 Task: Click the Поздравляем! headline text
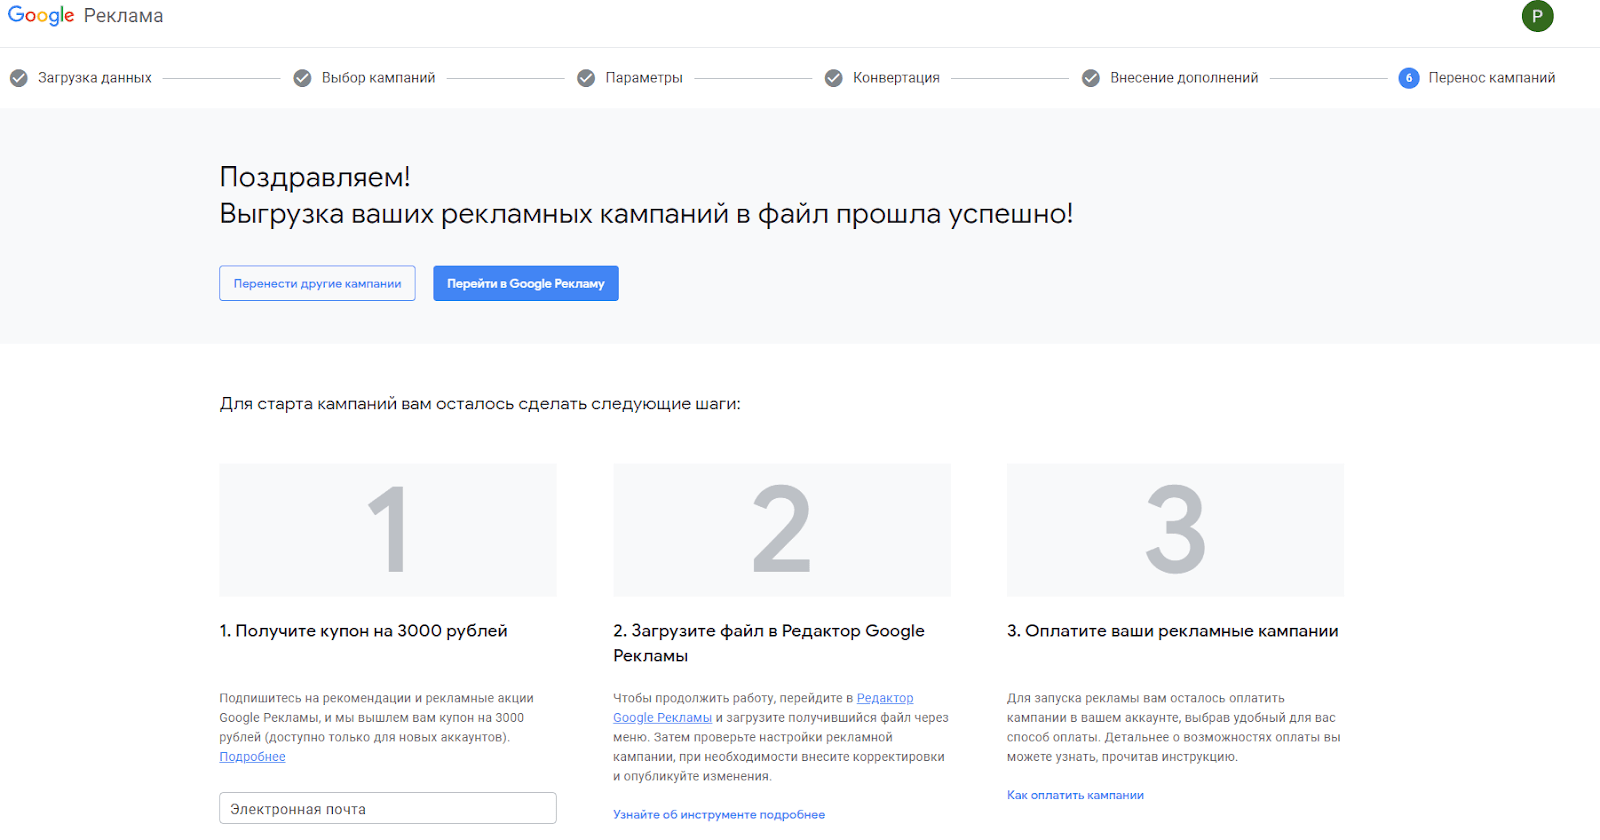tap(315, 177)
